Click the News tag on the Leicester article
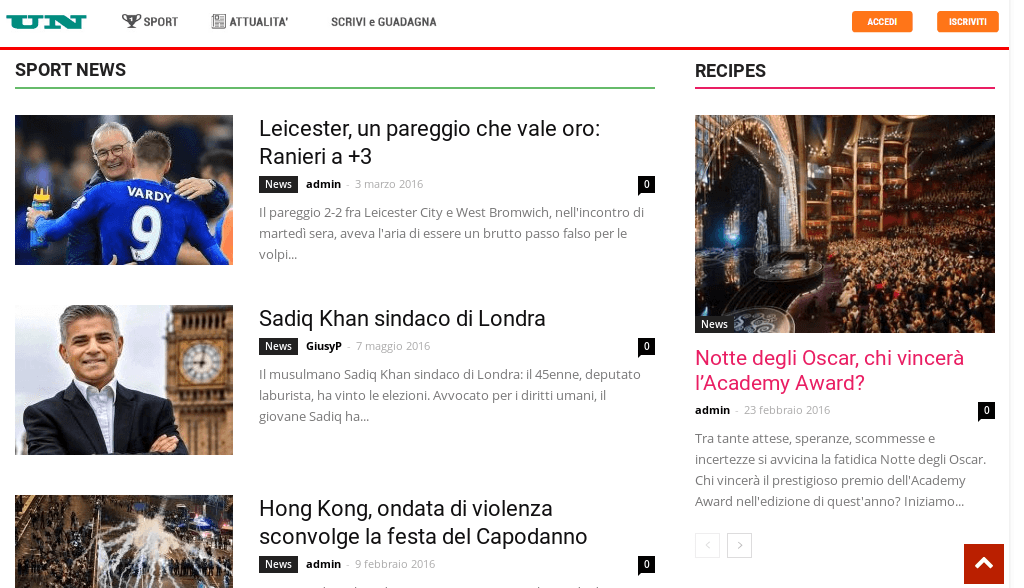Screen dimensions: 1024x588 pos(278,184)
